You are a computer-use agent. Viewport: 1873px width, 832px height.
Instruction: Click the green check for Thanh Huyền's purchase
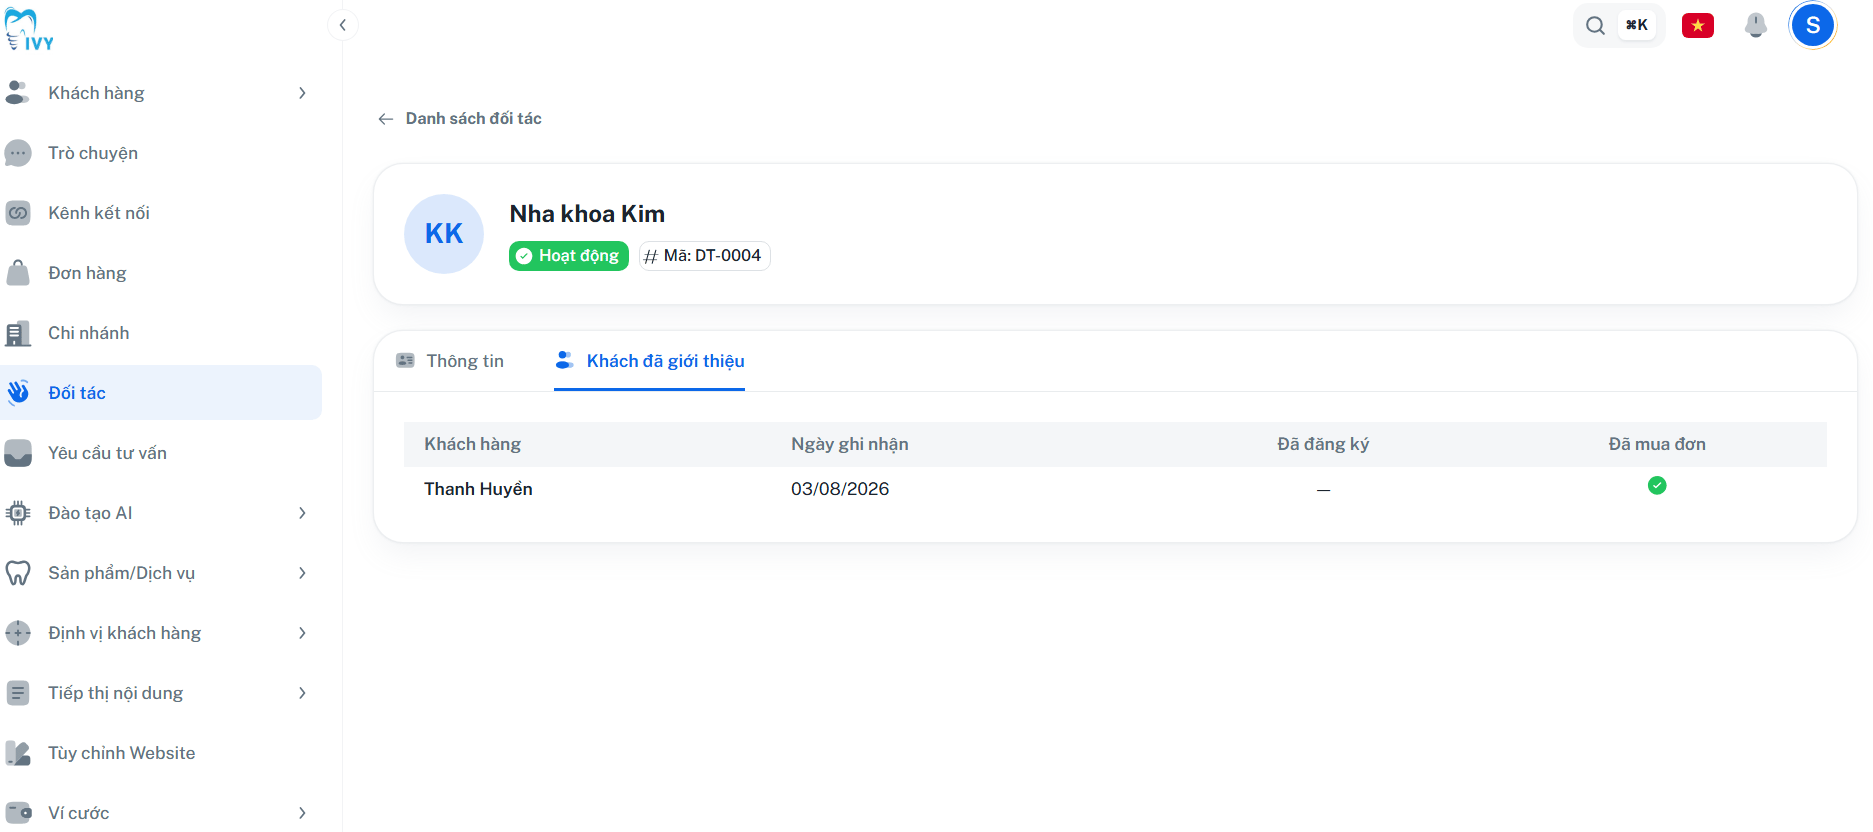(x=1657, y=486)
